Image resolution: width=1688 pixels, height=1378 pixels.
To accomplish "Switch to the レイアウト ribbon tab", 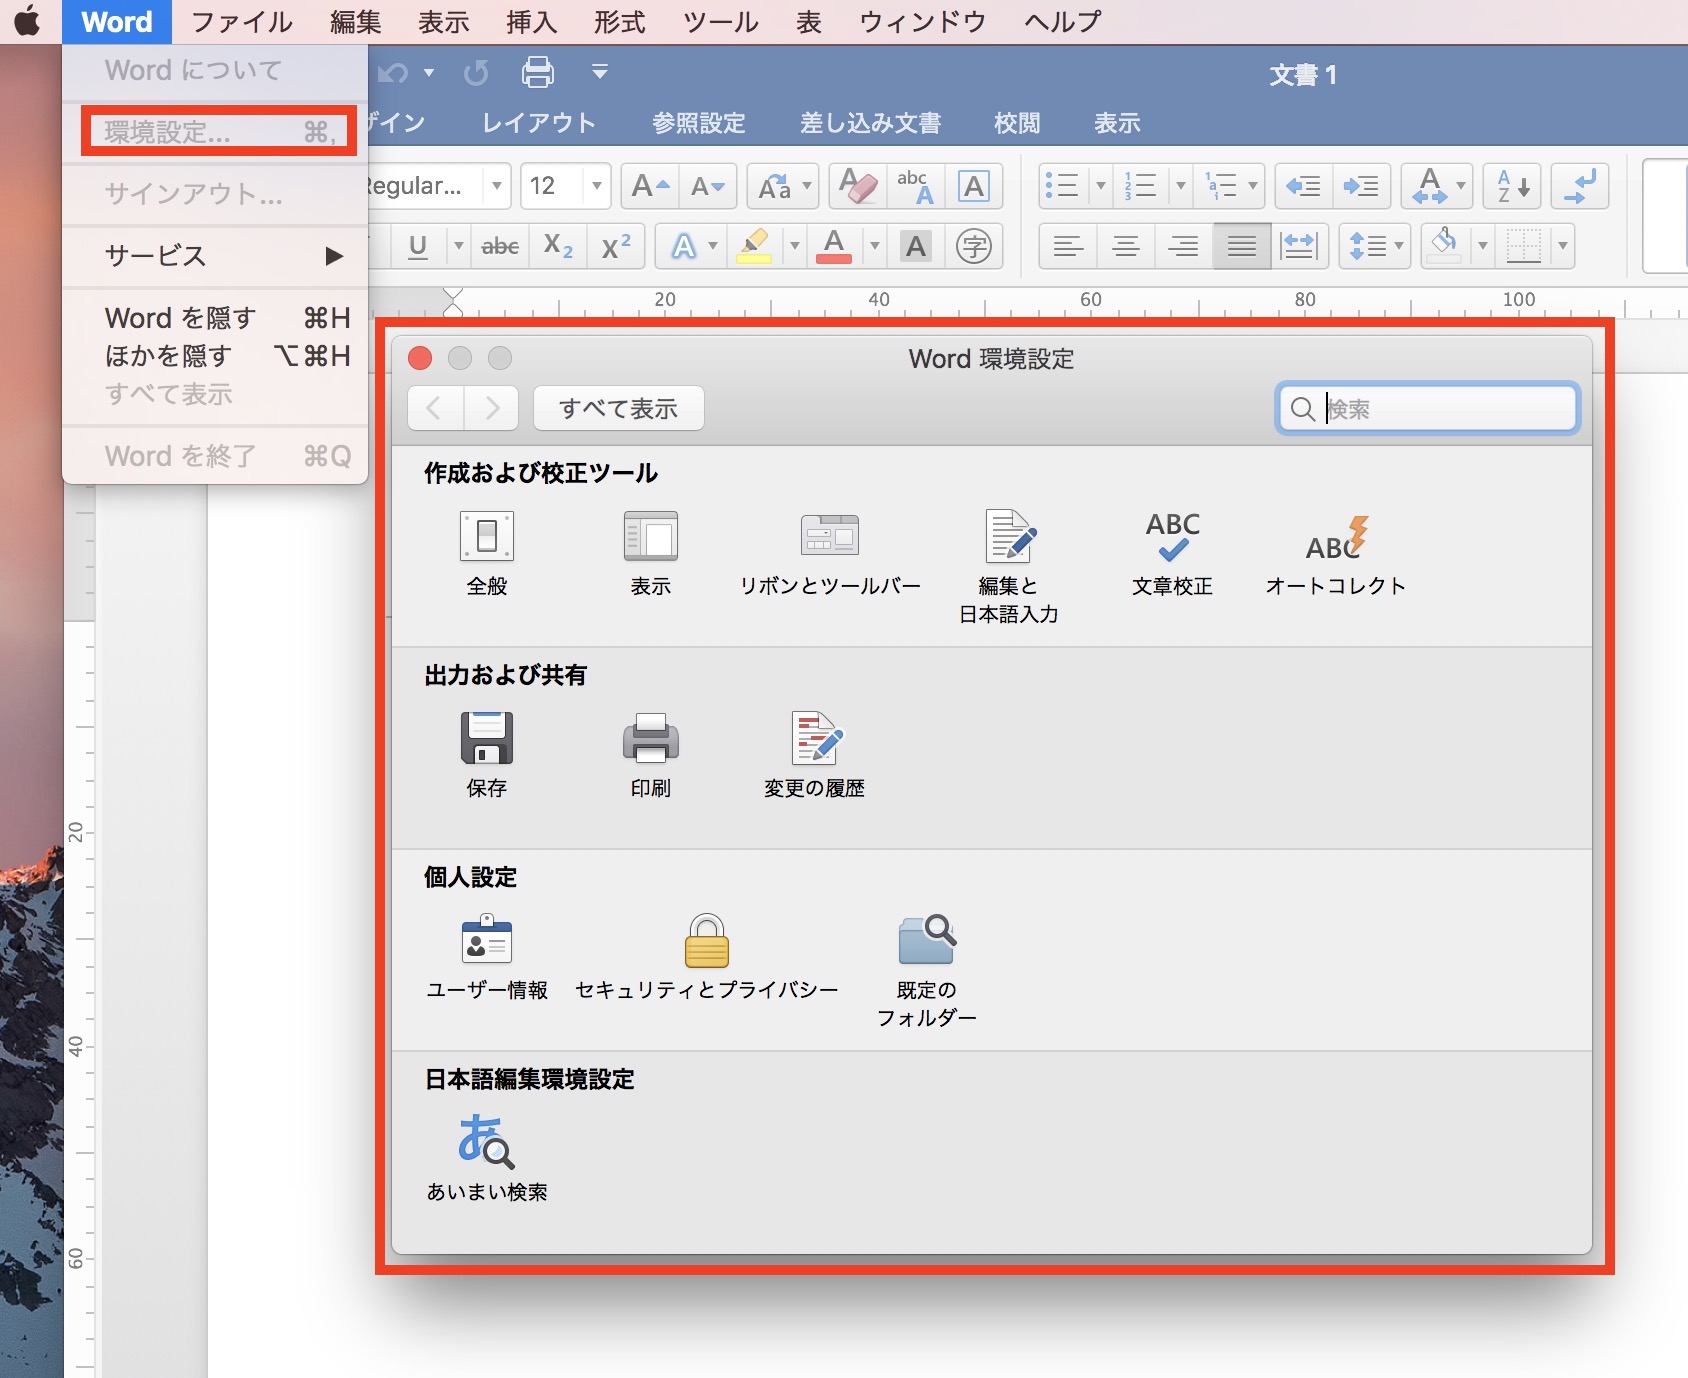I will click(538, 123).
